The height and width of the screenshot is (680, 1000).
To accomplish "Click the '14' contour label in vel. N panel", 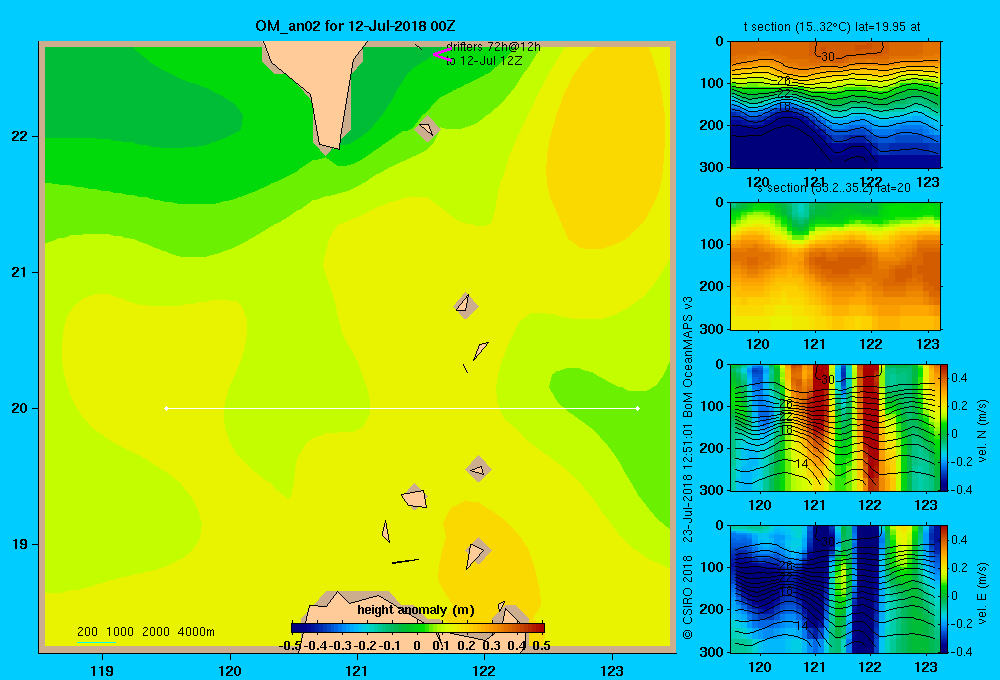I will pyautogui.click(x=802, y=464).
